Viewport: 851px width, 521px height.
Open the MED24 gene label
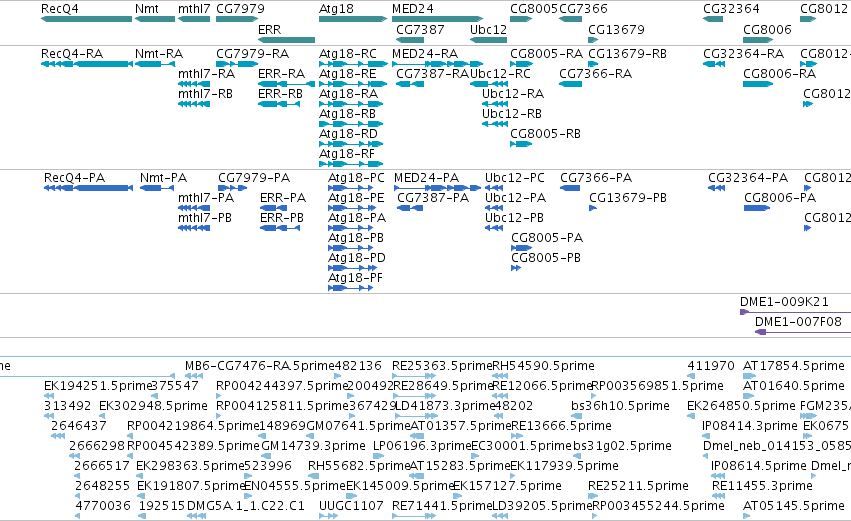[x=413, y=9]
